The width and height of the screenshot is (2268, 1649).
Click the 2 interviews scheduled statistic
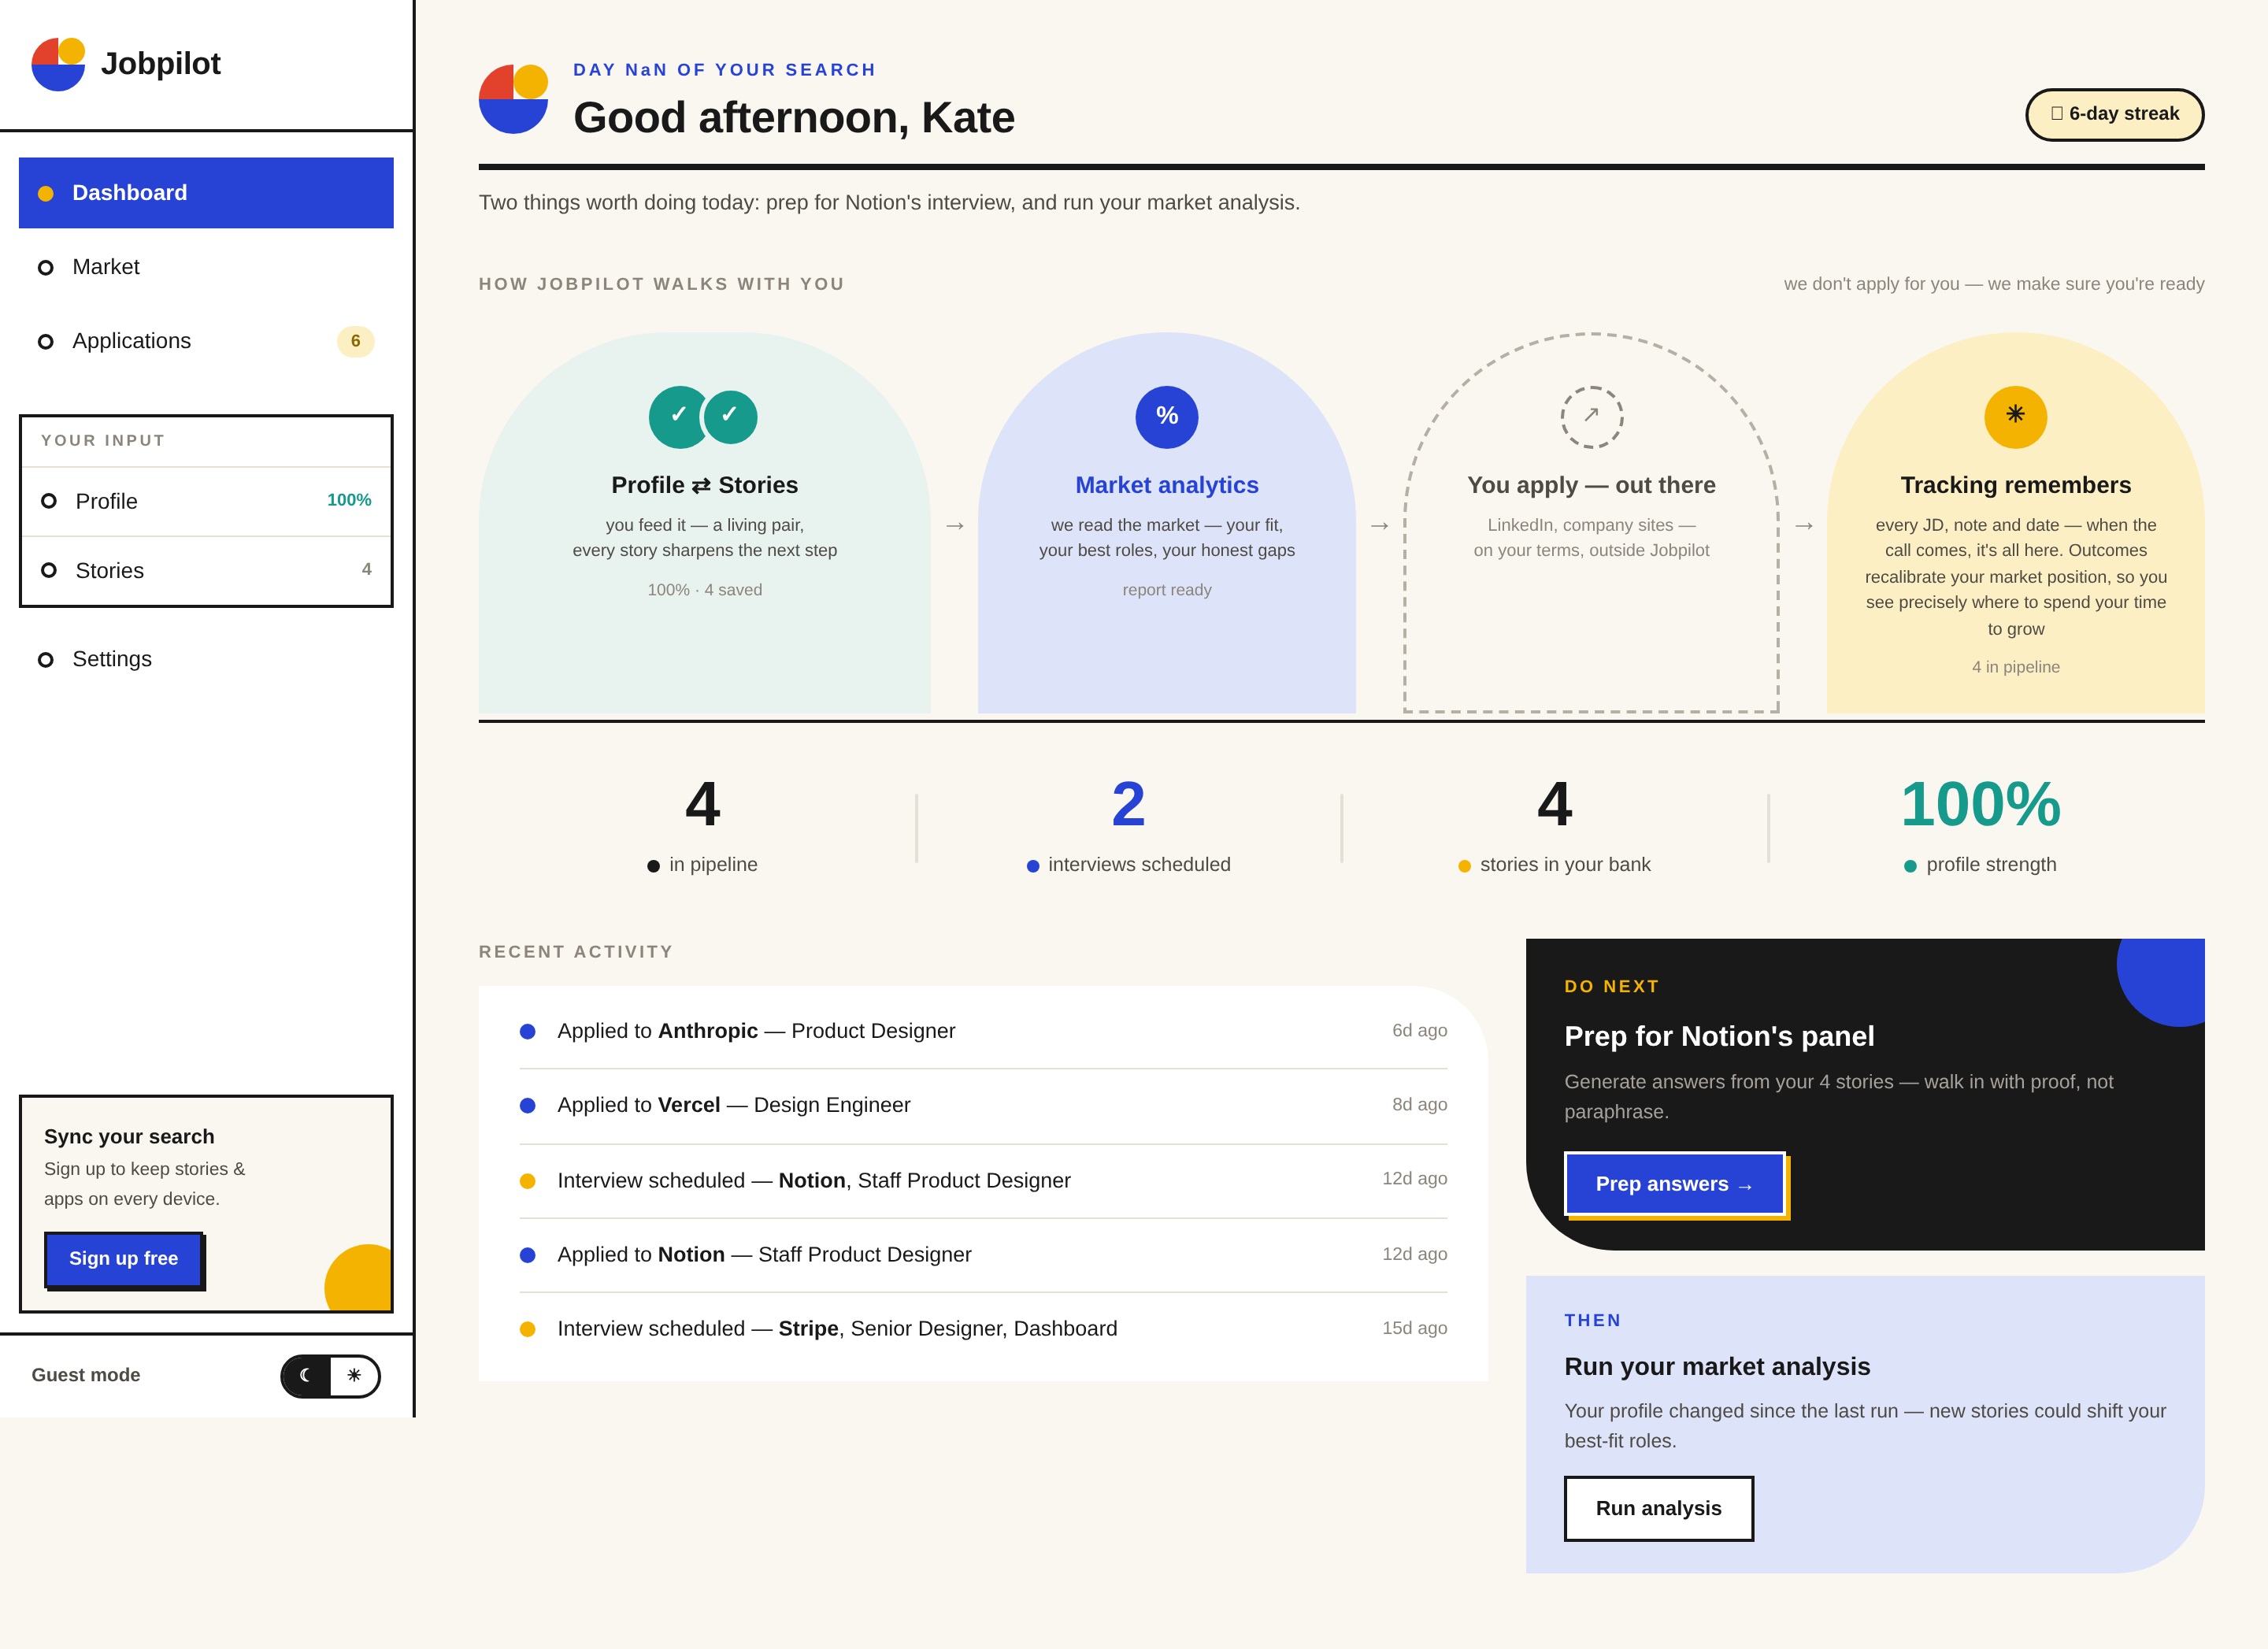point(1128,826)
